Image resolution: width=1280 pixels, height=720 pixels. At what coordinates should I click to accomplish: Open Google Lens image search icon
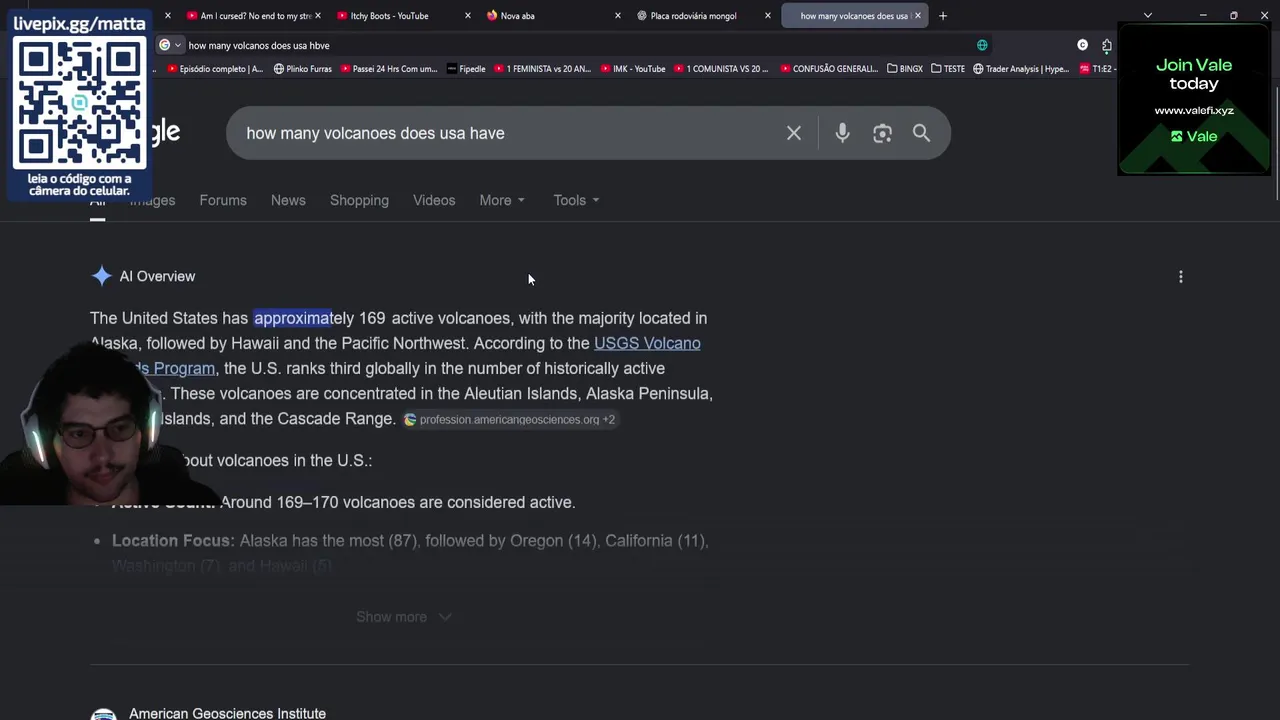click(x=882, y=133)
